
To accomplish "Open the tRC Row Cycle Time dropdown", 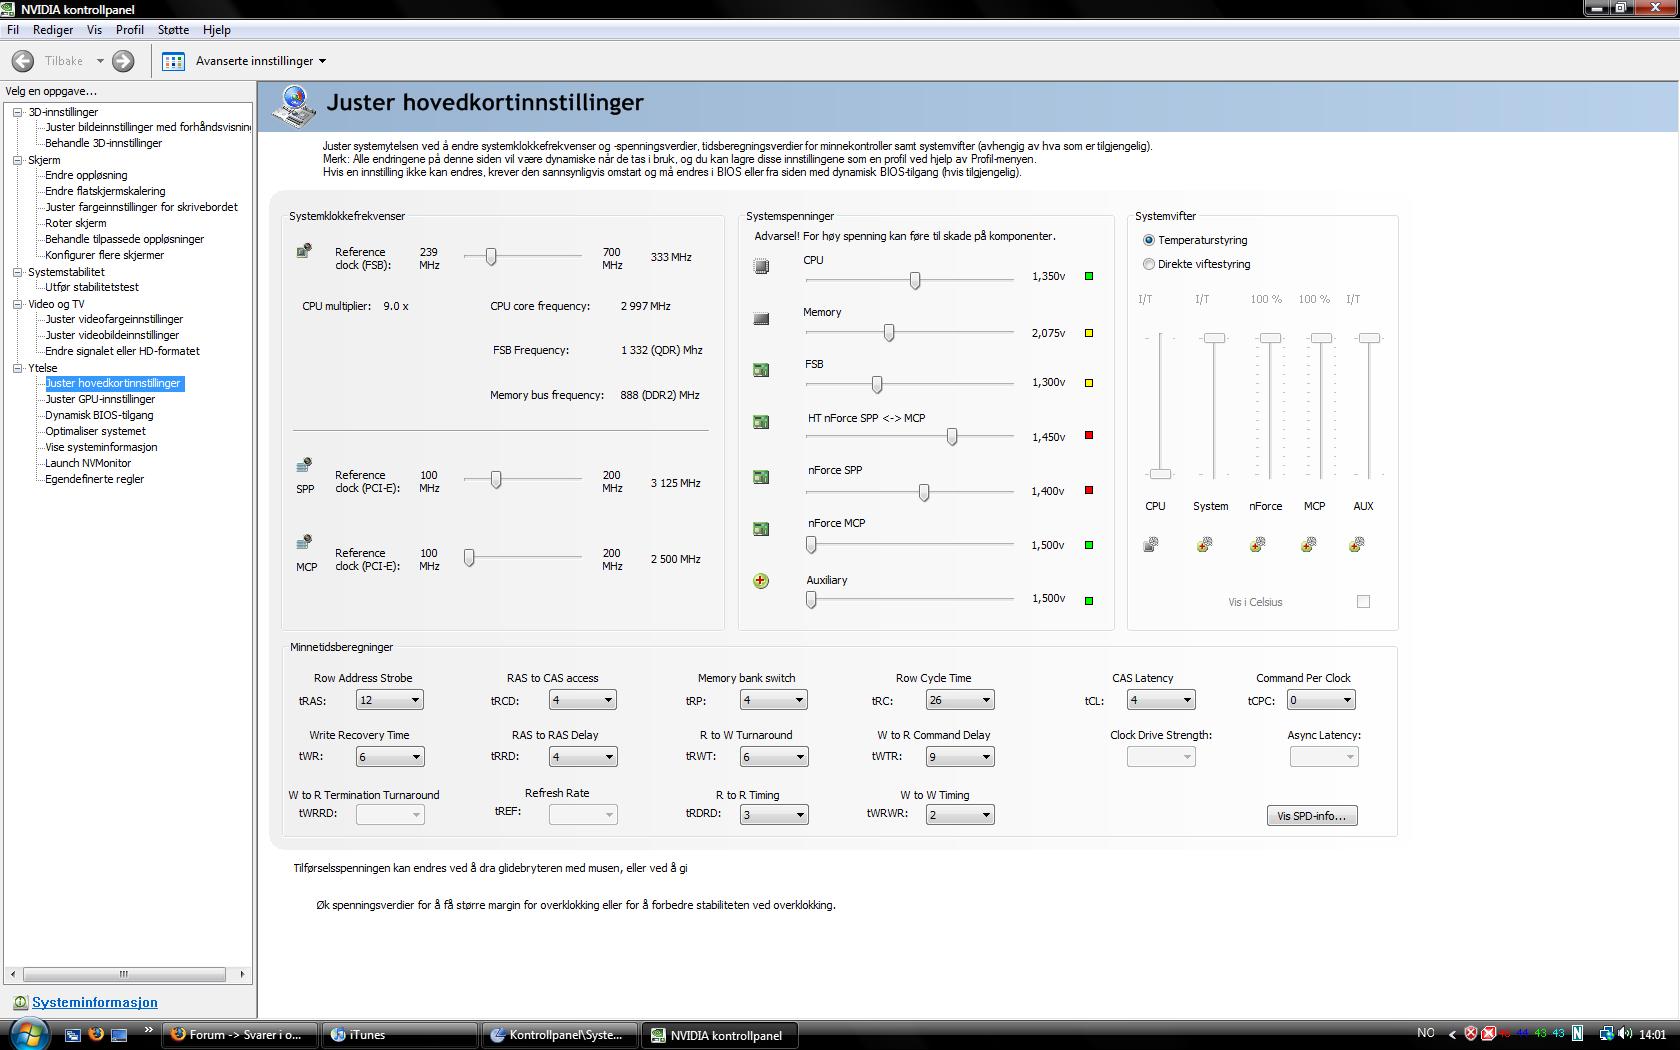I will (x=960, y=700).
